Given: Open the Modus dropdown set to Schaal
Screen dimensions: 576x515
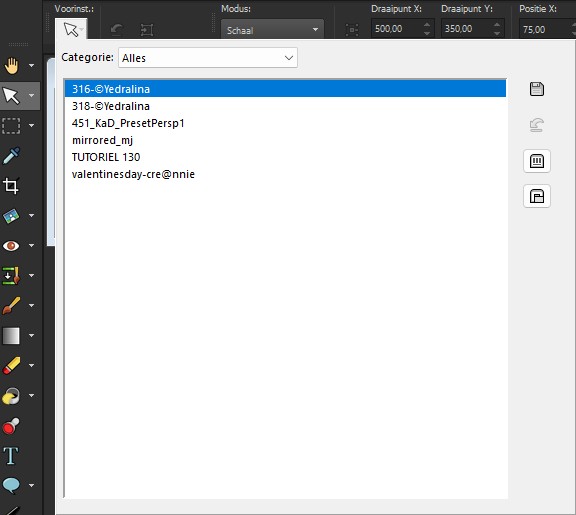Looking at the screenshot, I should click(x=272, y=29).
